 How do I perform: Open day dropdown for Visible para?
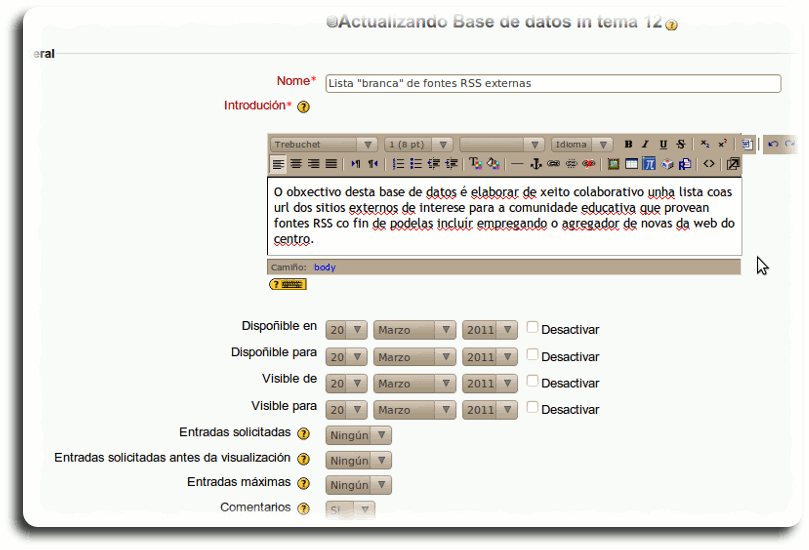[x=346, y=410]
